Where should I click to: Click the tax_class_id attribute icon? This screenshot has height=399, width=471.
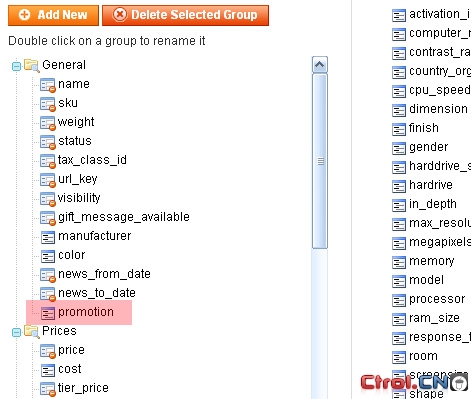(48, 161)
